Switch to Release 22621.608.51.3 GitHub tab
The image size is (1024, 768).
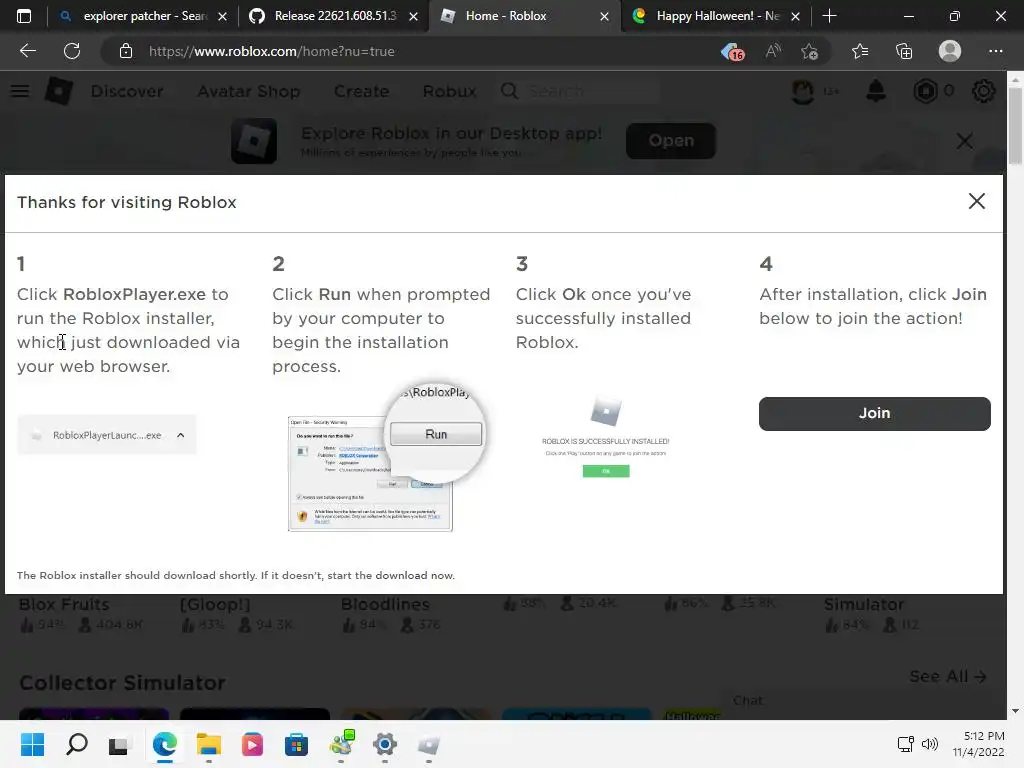tap(335, 16)
